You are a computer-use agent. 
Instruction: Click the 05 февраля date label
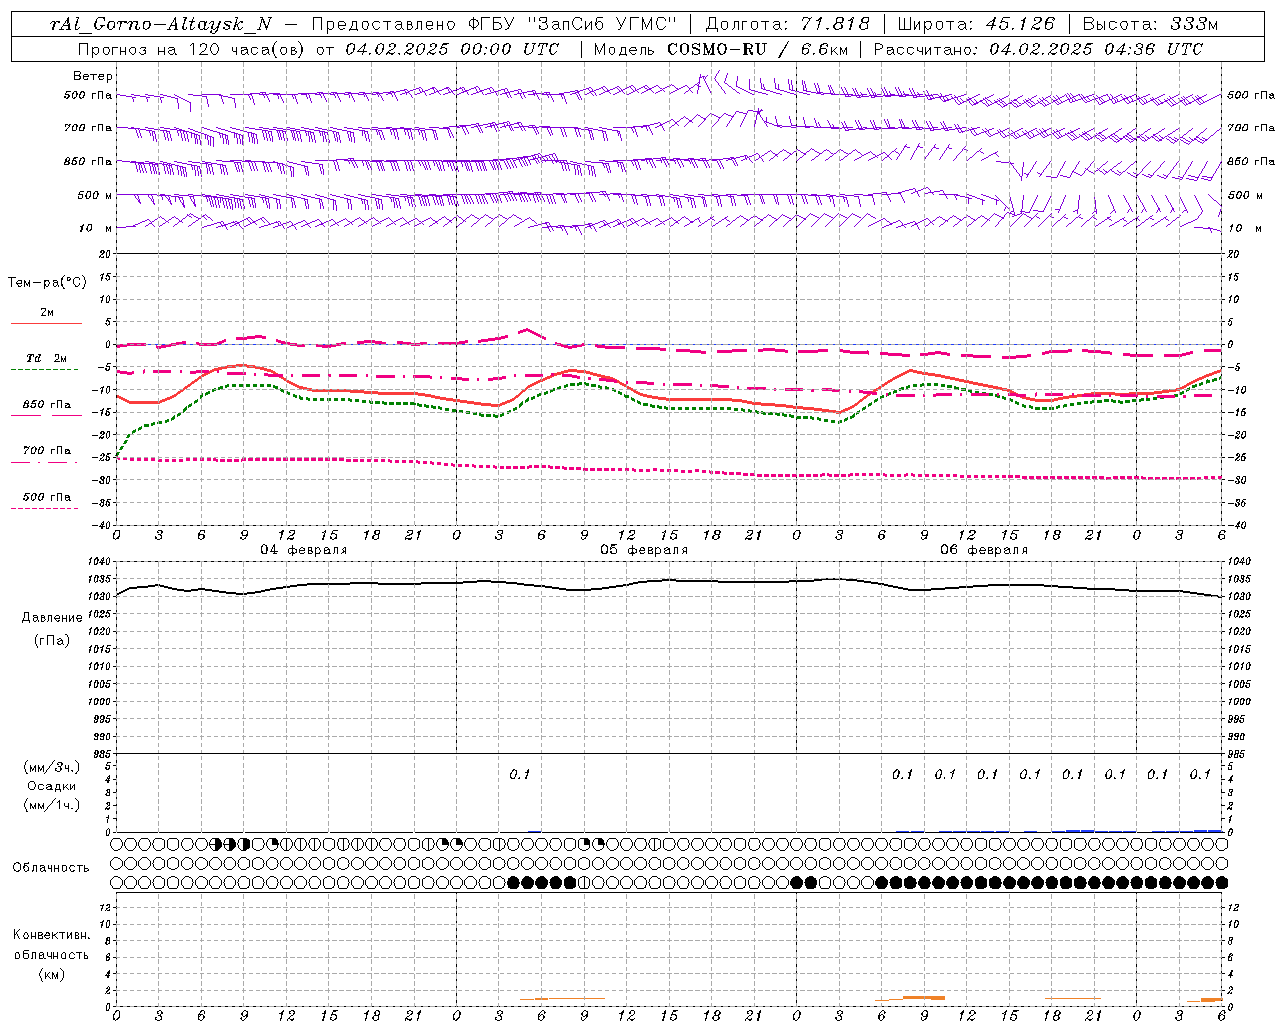(x=644, y=550)
